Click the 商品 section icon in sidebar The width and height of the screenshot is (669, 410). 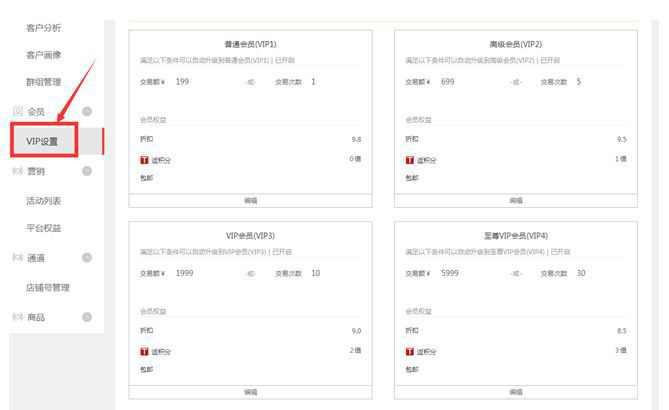click(17, 317)
